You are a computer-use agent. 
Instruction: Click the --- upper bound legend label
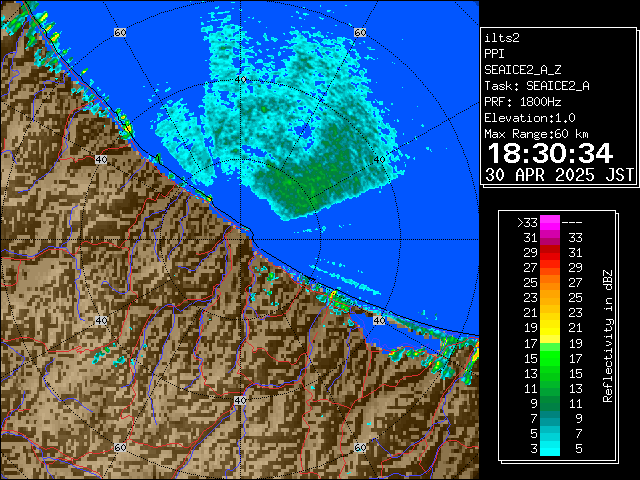(x=572, y=223)
